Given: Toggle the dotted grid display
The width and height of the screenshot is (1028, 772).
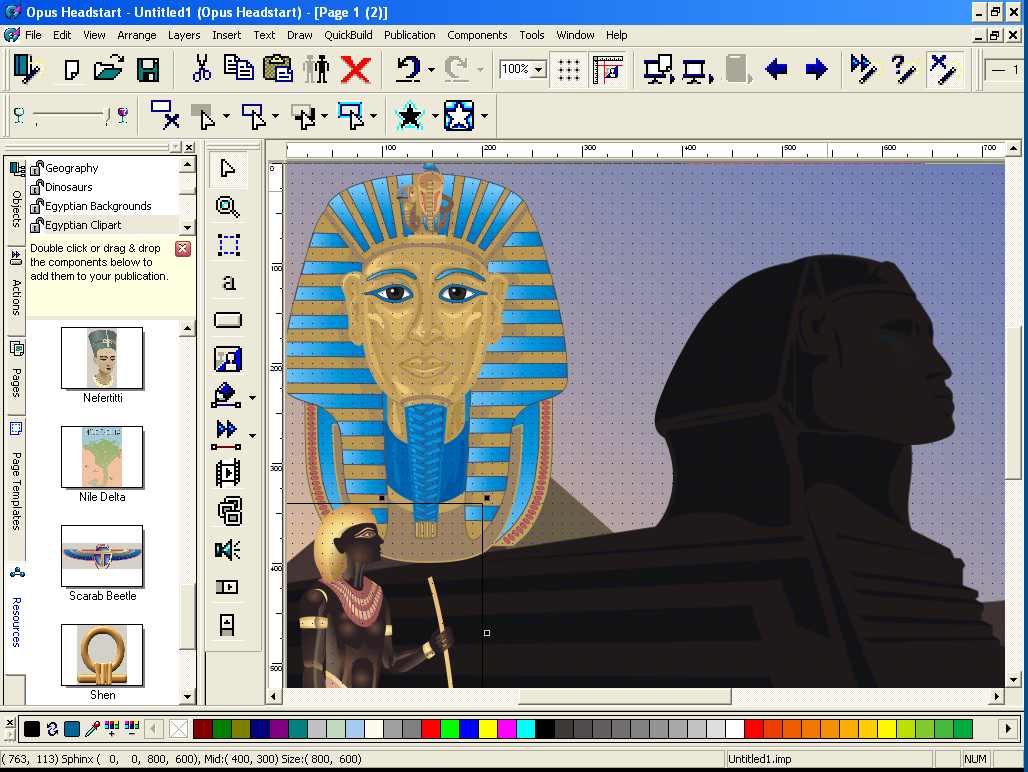Looking at the screenshot, I should coord(568,69).
